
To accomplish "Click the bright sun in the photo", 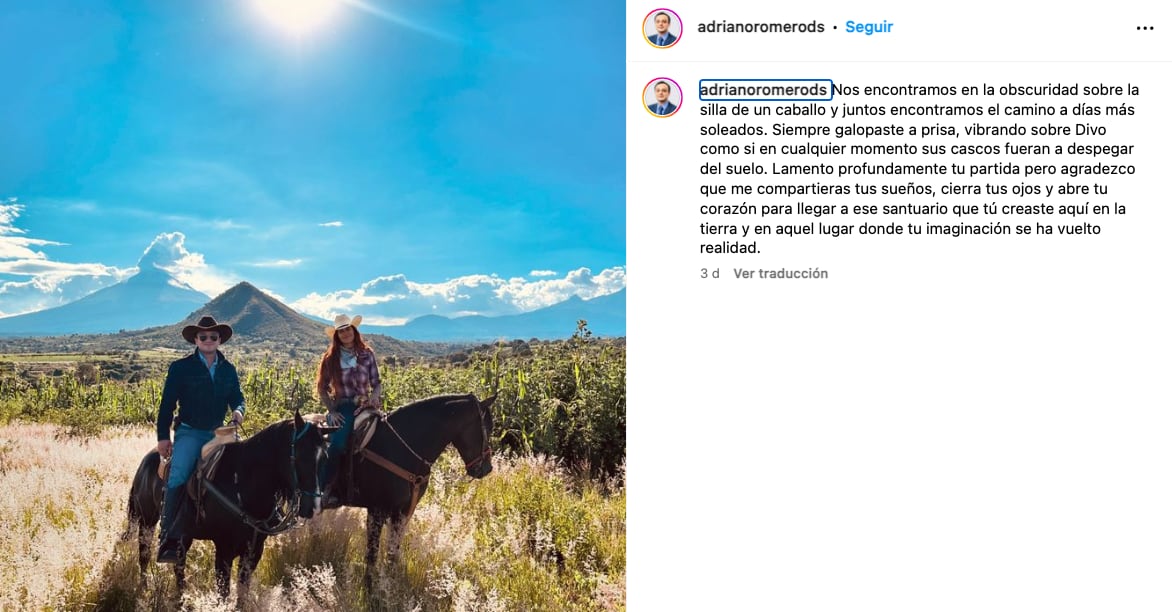I will tap(297, 13).
